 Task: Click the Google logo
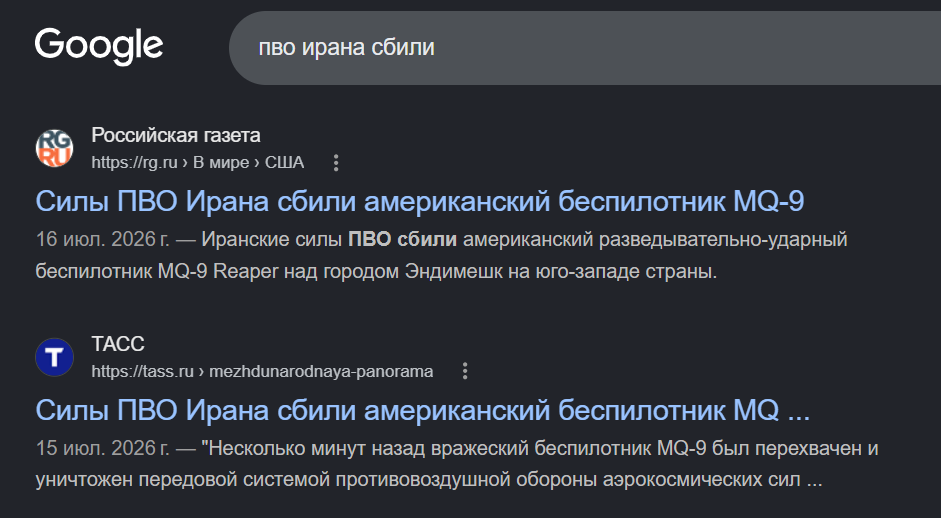point(99,47)
